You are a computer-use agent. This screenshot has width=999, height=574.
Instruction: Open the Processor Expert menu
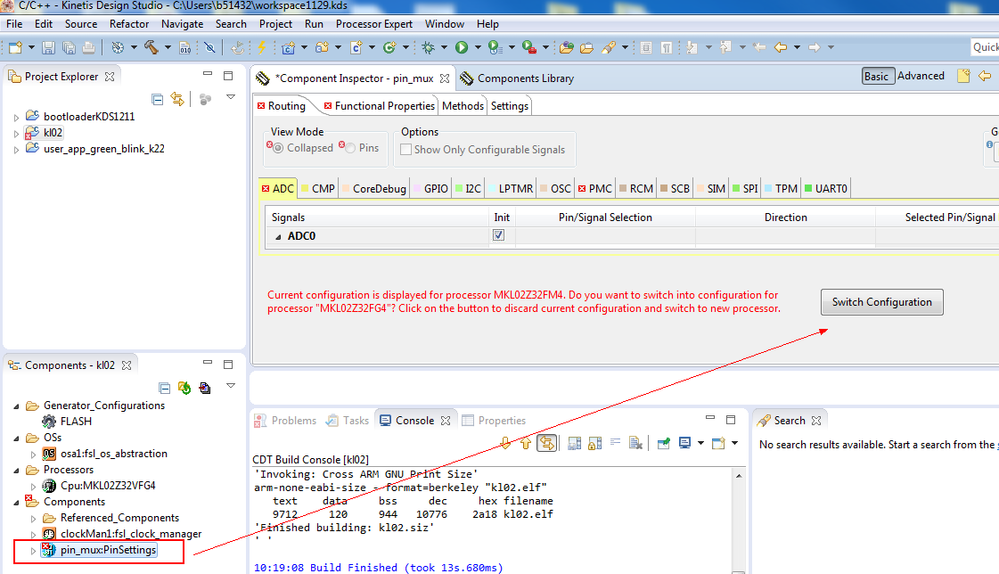pos(374,24)
